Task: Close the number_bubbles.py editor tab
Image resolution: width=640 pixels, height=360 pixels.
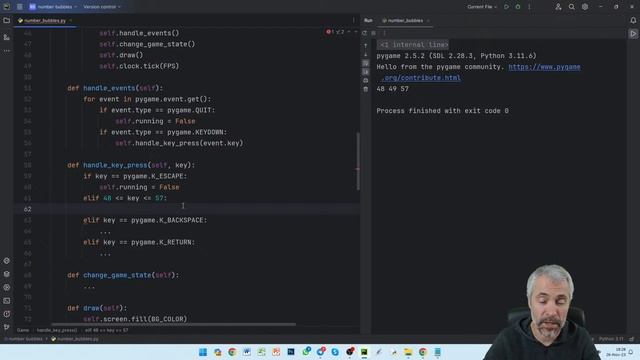Action: click(x=70, y=20)
